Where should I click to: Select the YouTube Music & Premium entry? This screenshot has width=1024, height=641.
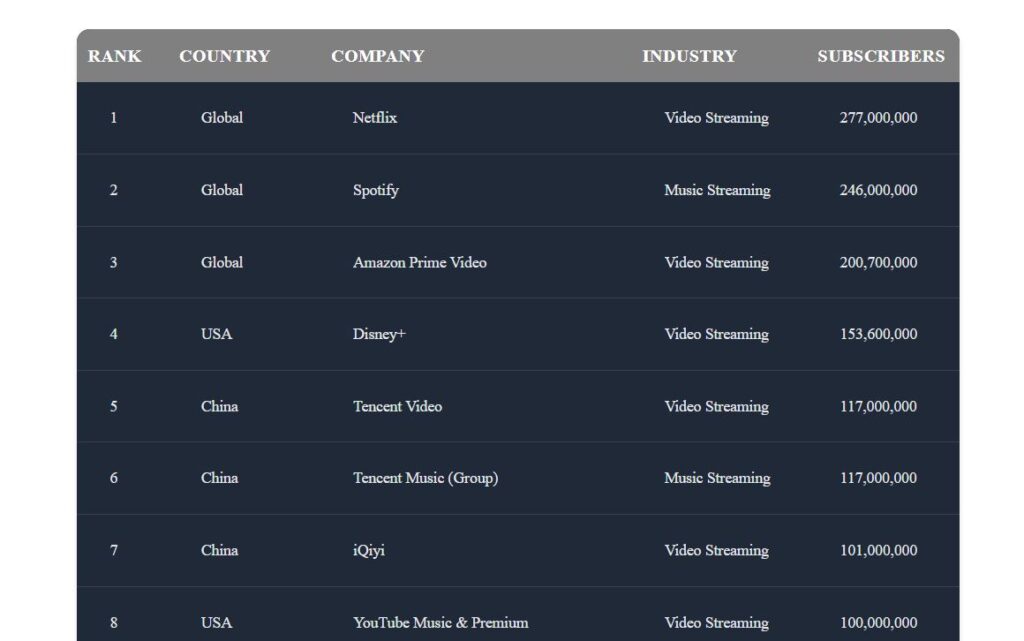point(441,622)
